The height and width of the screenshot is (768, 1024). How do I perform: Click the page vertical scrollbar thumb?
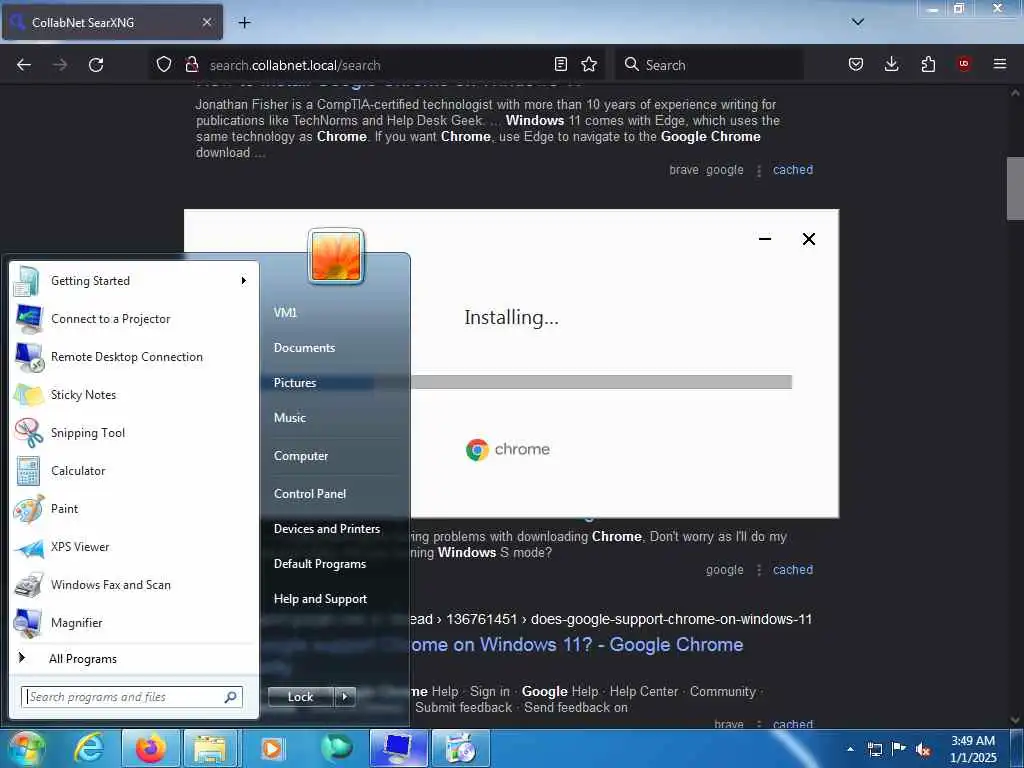click(1015, 188)
